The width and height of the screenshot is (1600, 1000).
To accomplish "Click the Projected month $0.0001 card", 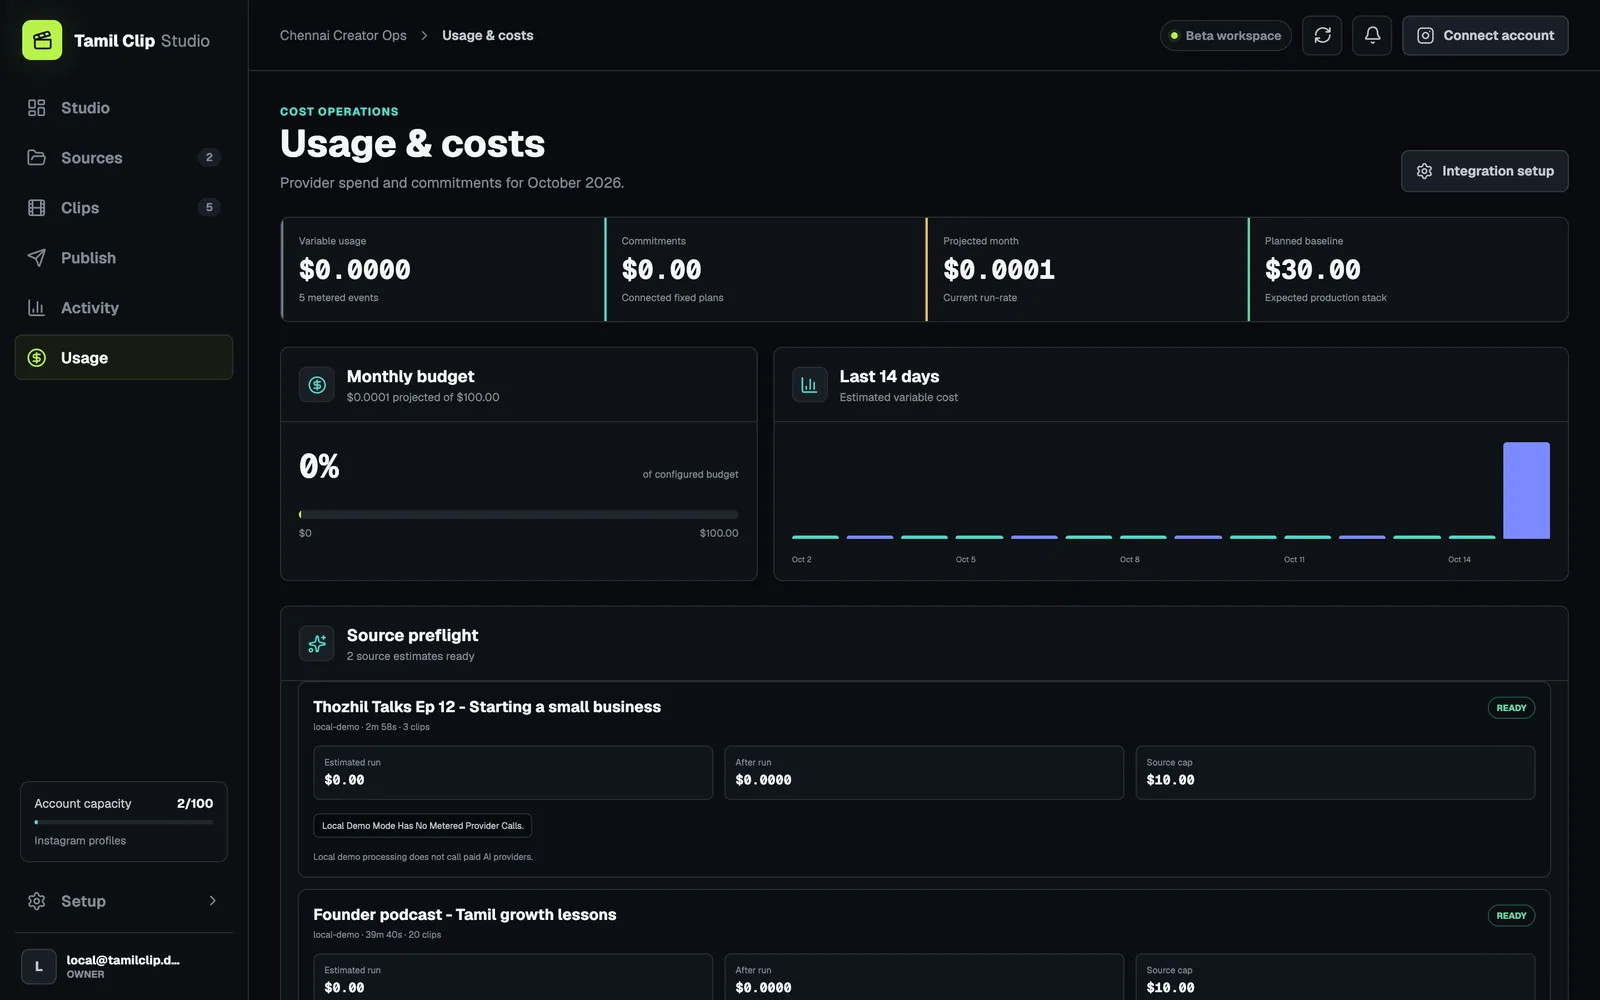I will coord(1087,270).
